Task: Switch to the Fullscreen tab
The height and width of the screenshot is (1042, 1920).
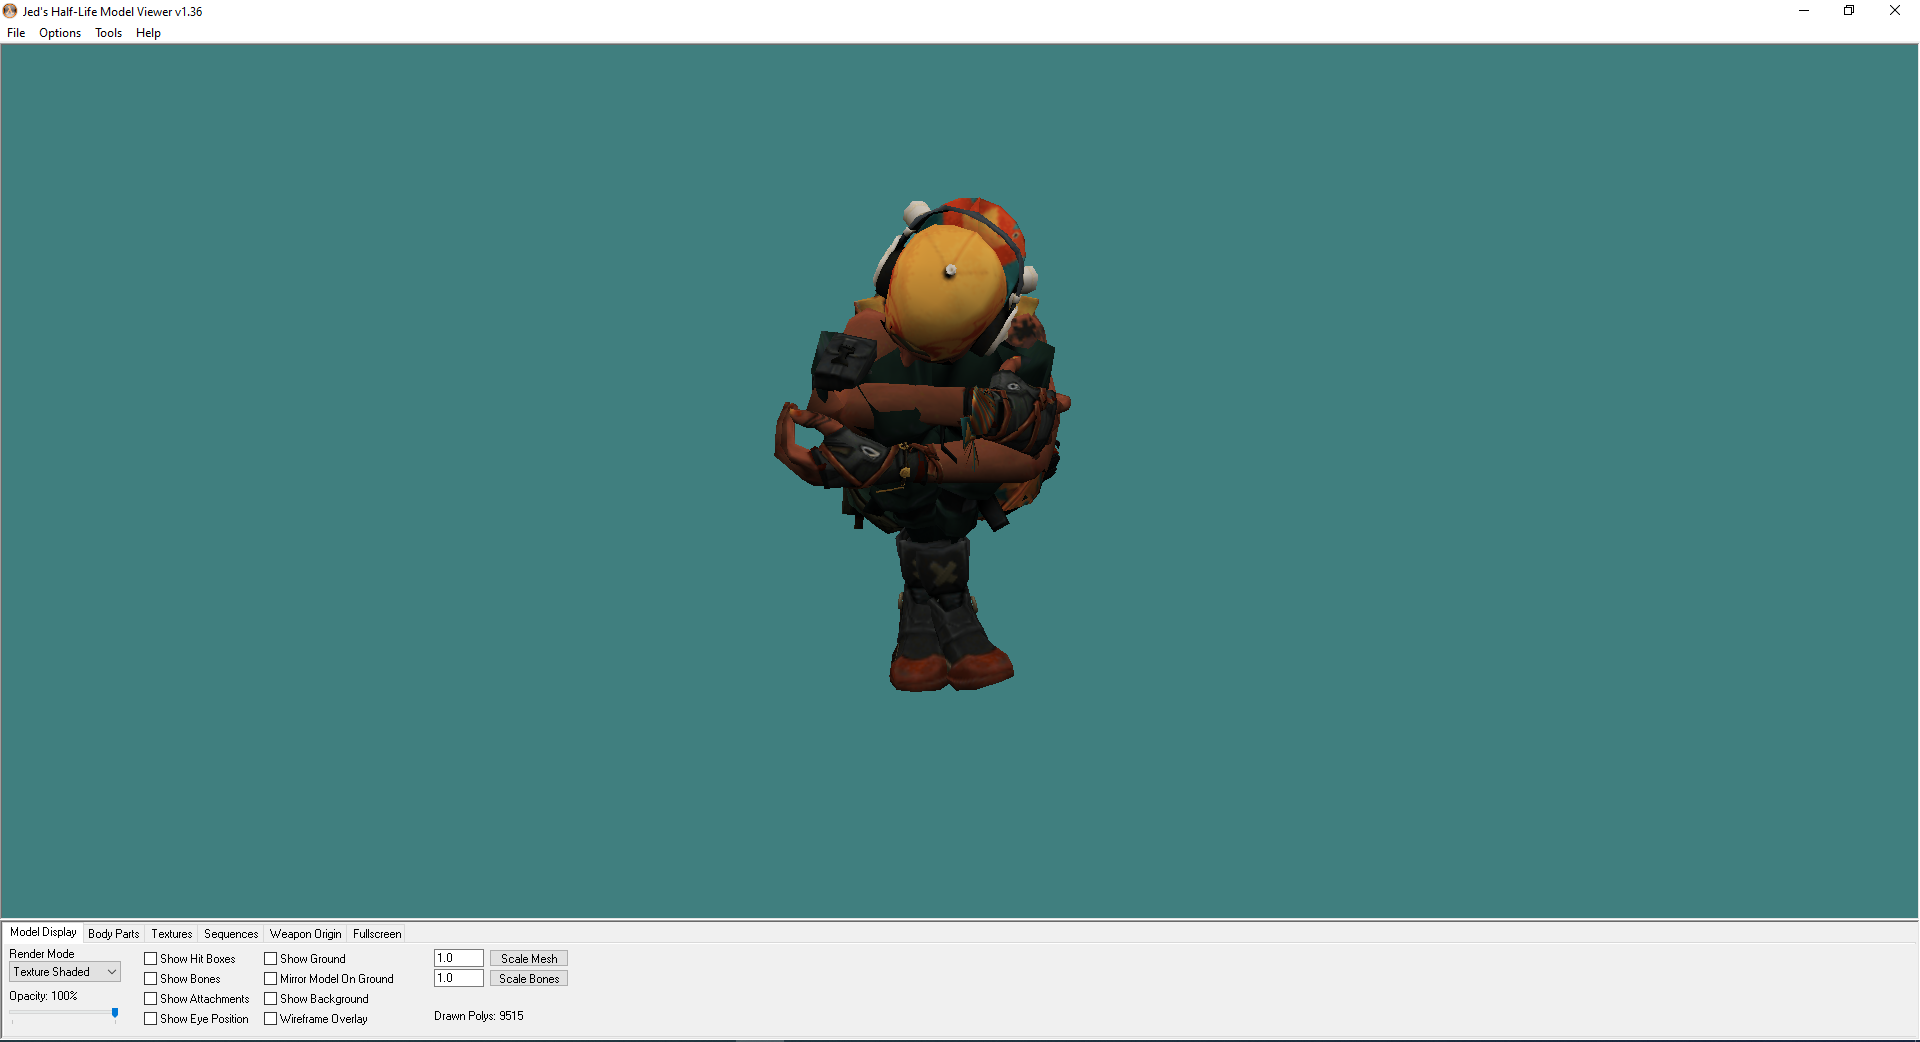Action: pyautogui.click(x=377, y=934)
